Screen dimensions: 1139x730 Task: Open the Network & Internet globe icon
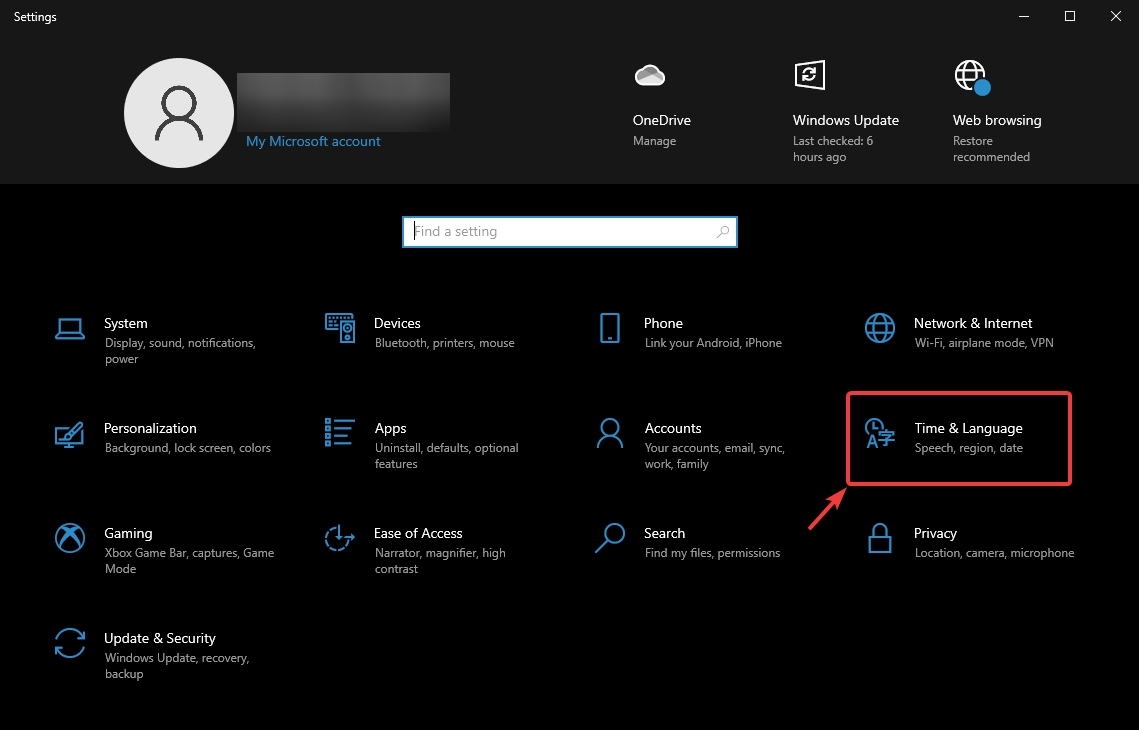coord(880,328)
